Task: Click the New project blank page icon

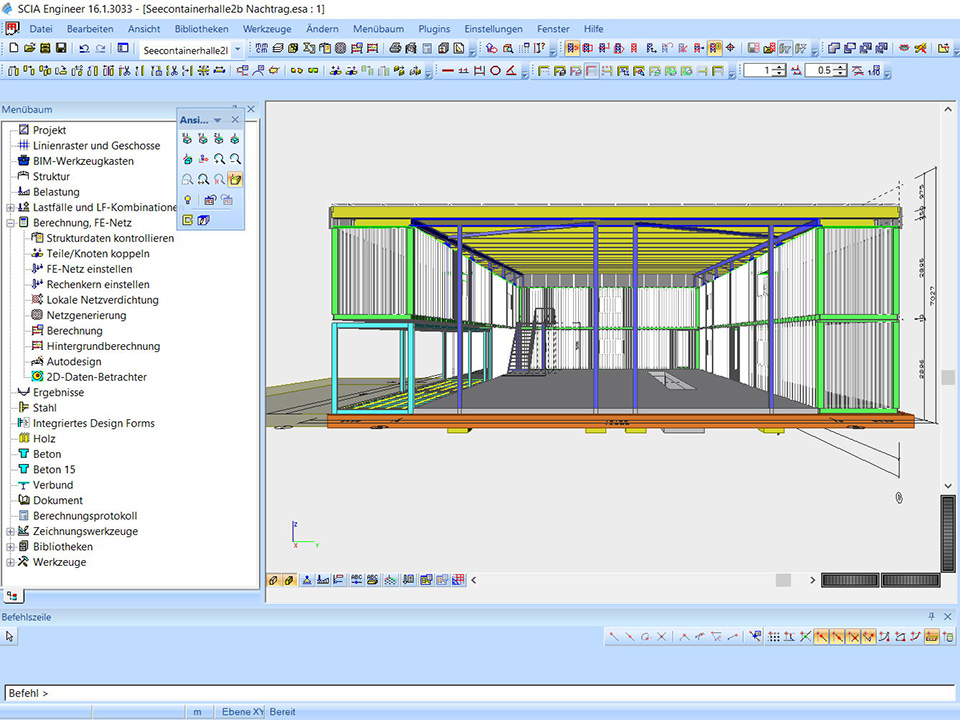Action: tap(13, 48)
